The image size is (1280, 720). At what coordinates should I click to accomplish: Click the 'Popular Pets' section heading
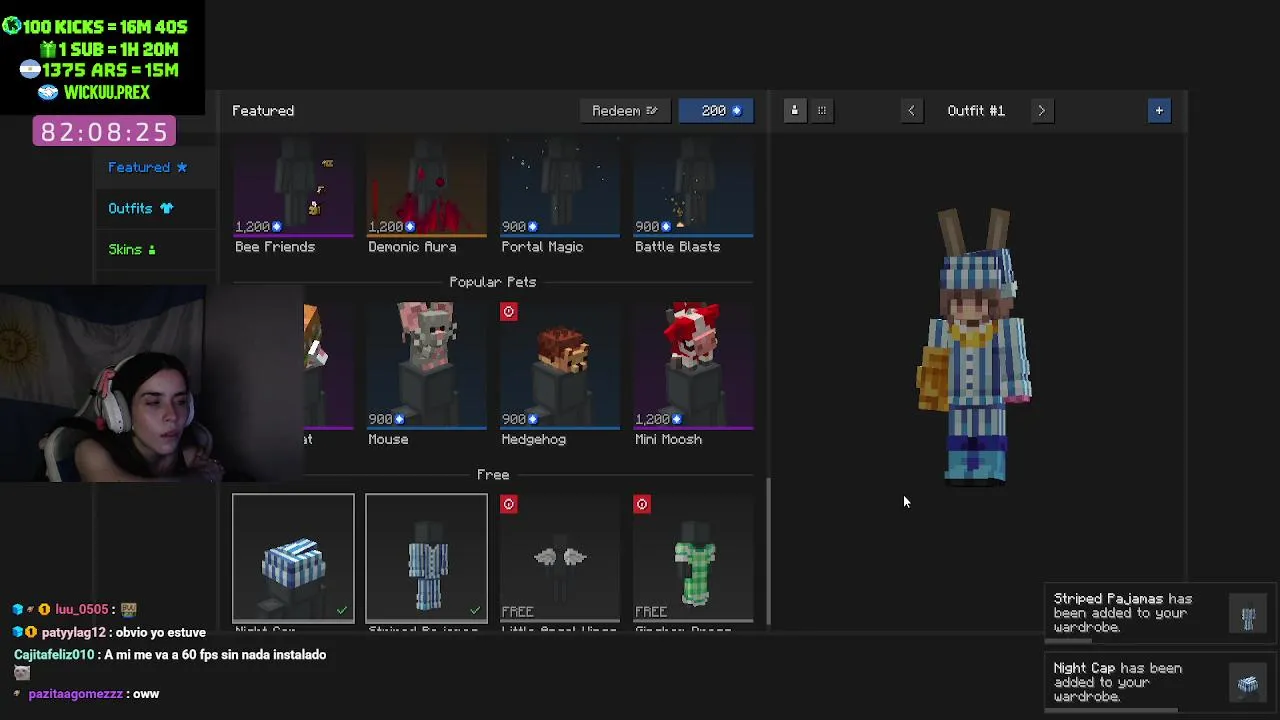pyautogui.click(x=493, y=282)
